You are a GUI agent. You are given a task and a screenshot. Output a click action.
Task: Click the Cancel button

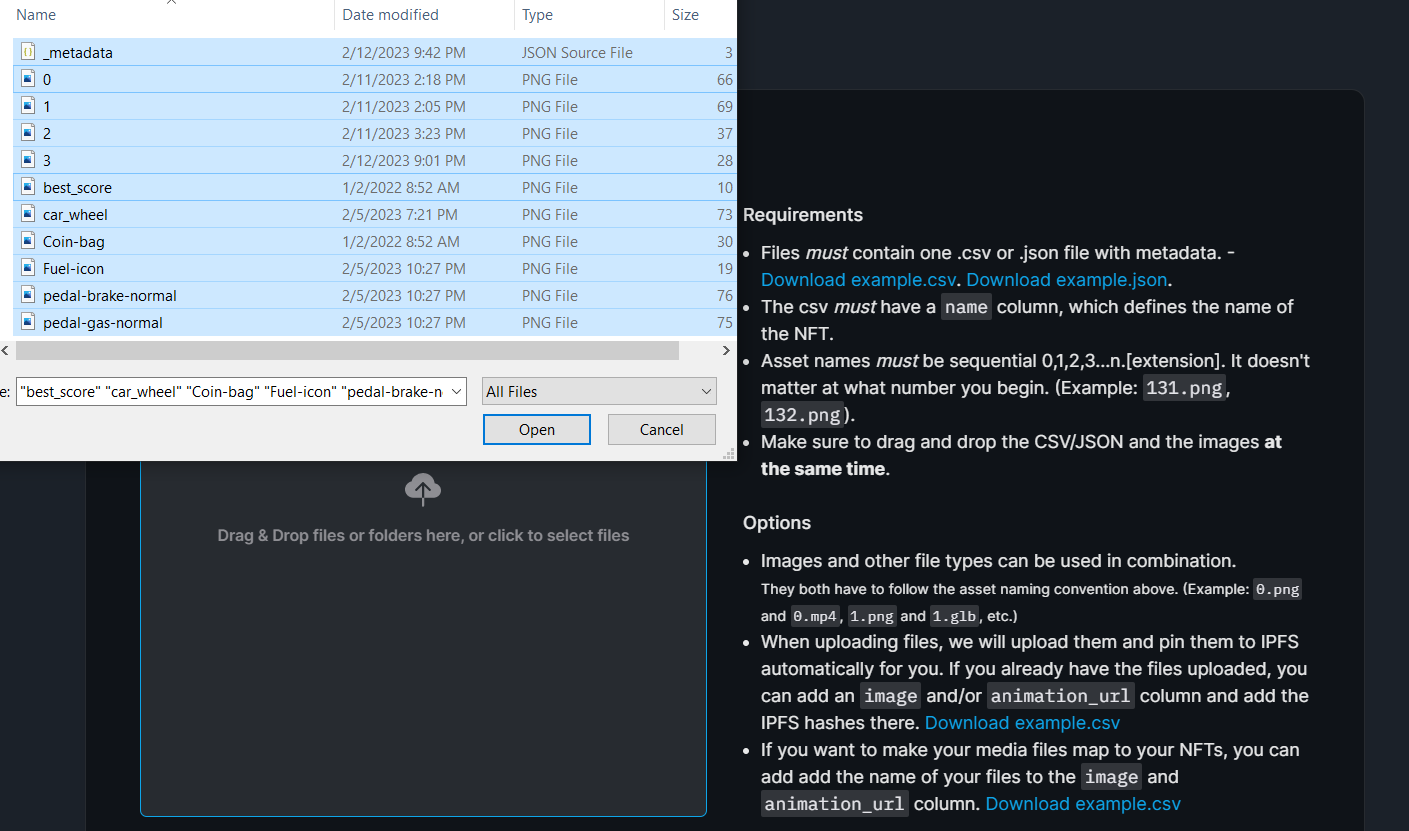click(x=662, y=429)
